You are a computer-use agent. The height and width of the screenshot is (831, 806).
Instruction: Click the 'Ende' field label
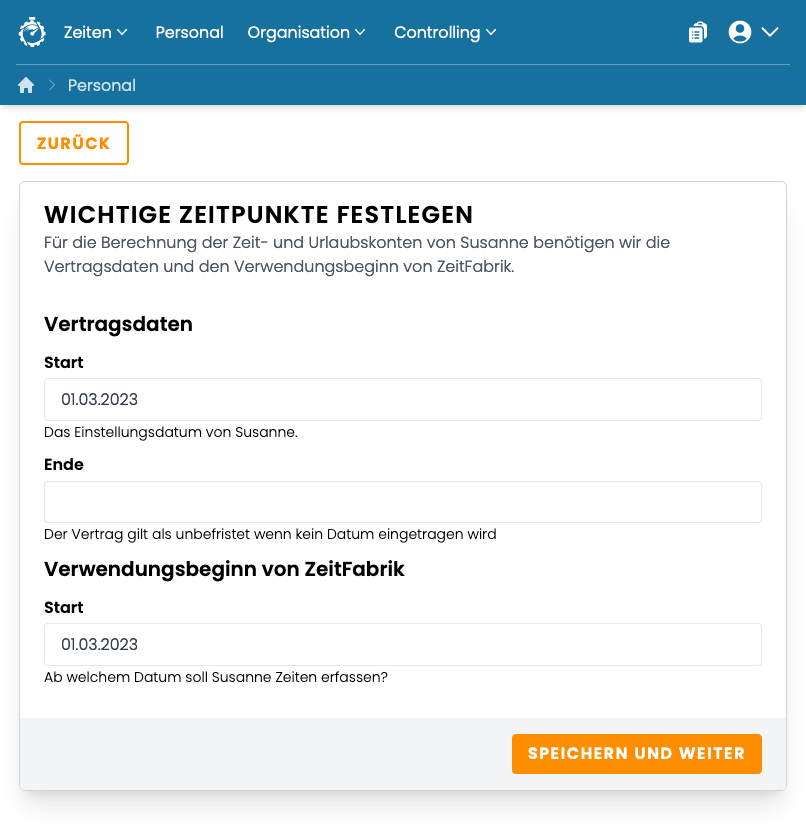point(64,465)
